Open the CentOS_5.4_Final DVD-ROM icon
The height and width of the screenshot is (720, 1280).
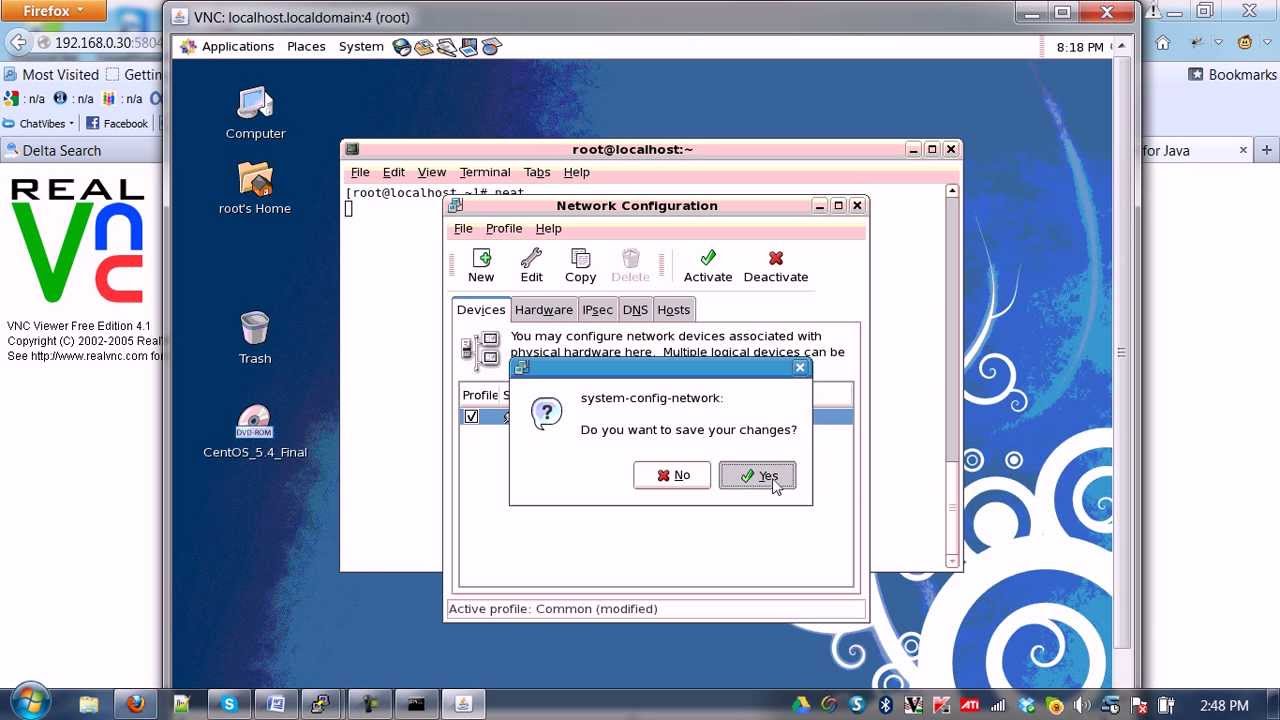coord(255,422)
